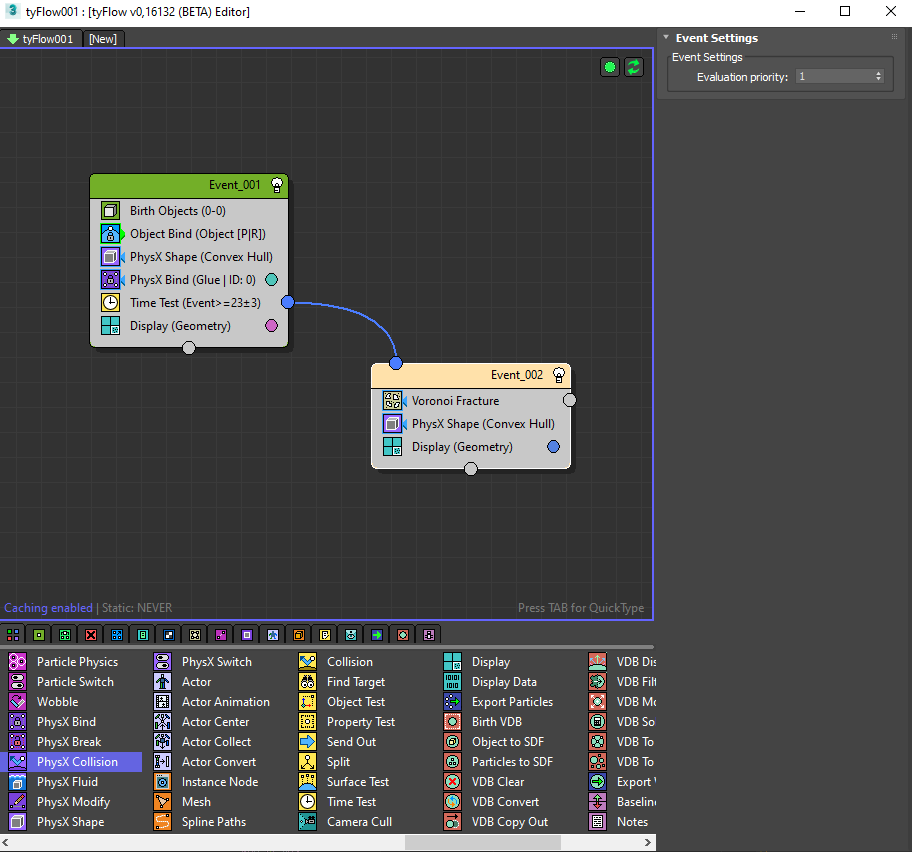This screenshot has height=852, width=912.
Task: Switch to the tyFlow001 tab
Action: tap(40, 39)
